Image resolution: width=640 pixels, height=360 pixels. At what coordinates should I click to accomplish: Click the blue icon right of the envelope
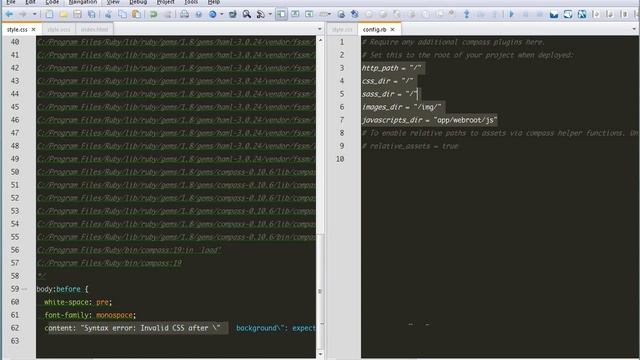[568, 15]
